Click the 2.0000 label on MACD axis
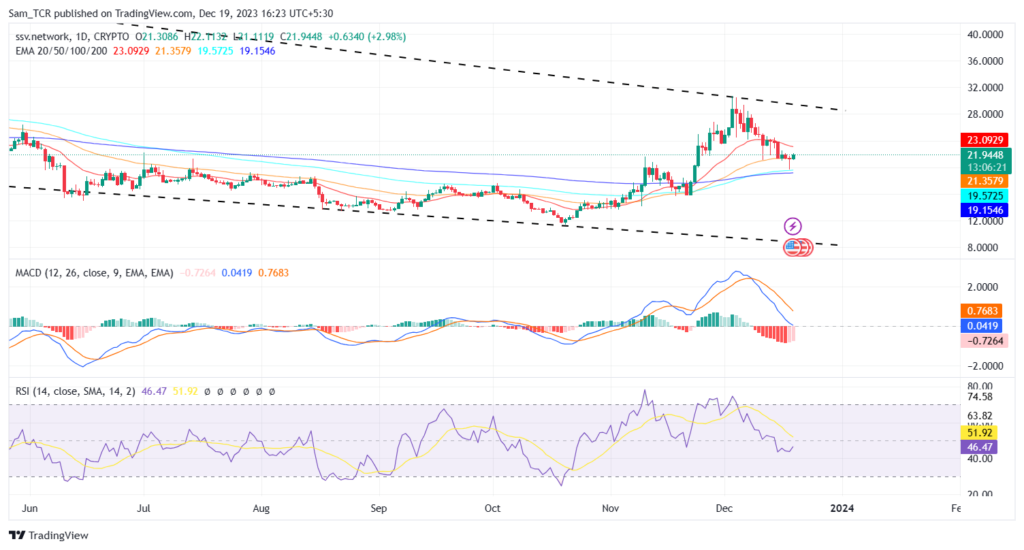The image size is (1024, 550). click(x=982, y=287)
